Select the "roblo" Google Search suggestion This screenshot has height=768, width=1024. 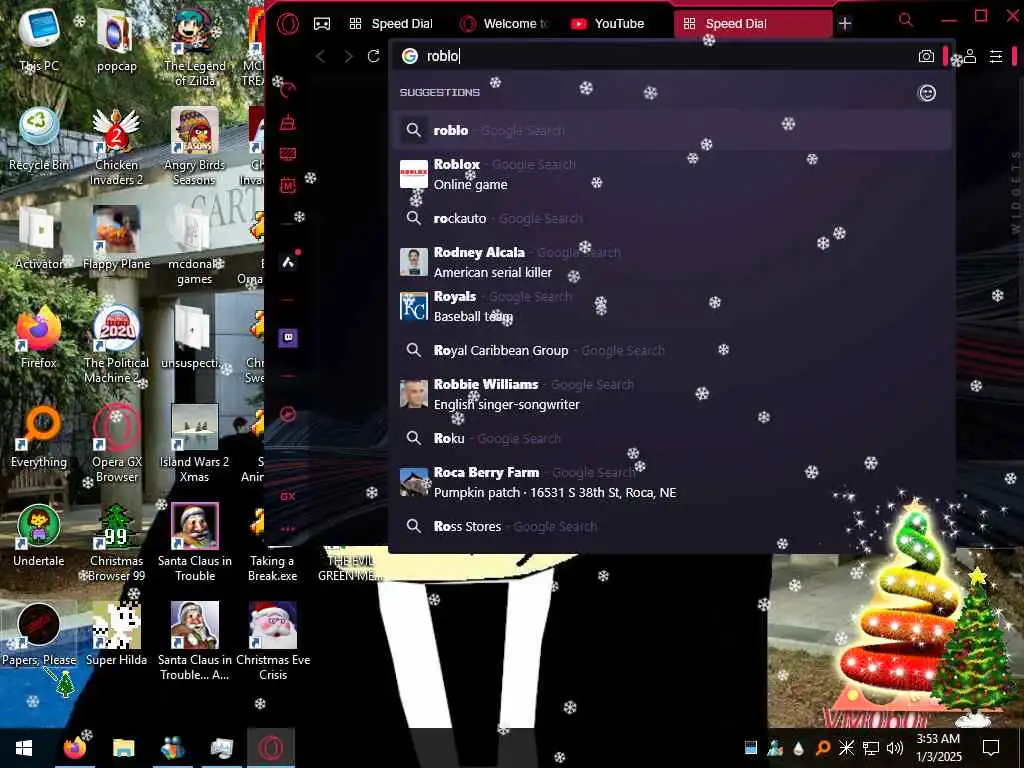673,130
